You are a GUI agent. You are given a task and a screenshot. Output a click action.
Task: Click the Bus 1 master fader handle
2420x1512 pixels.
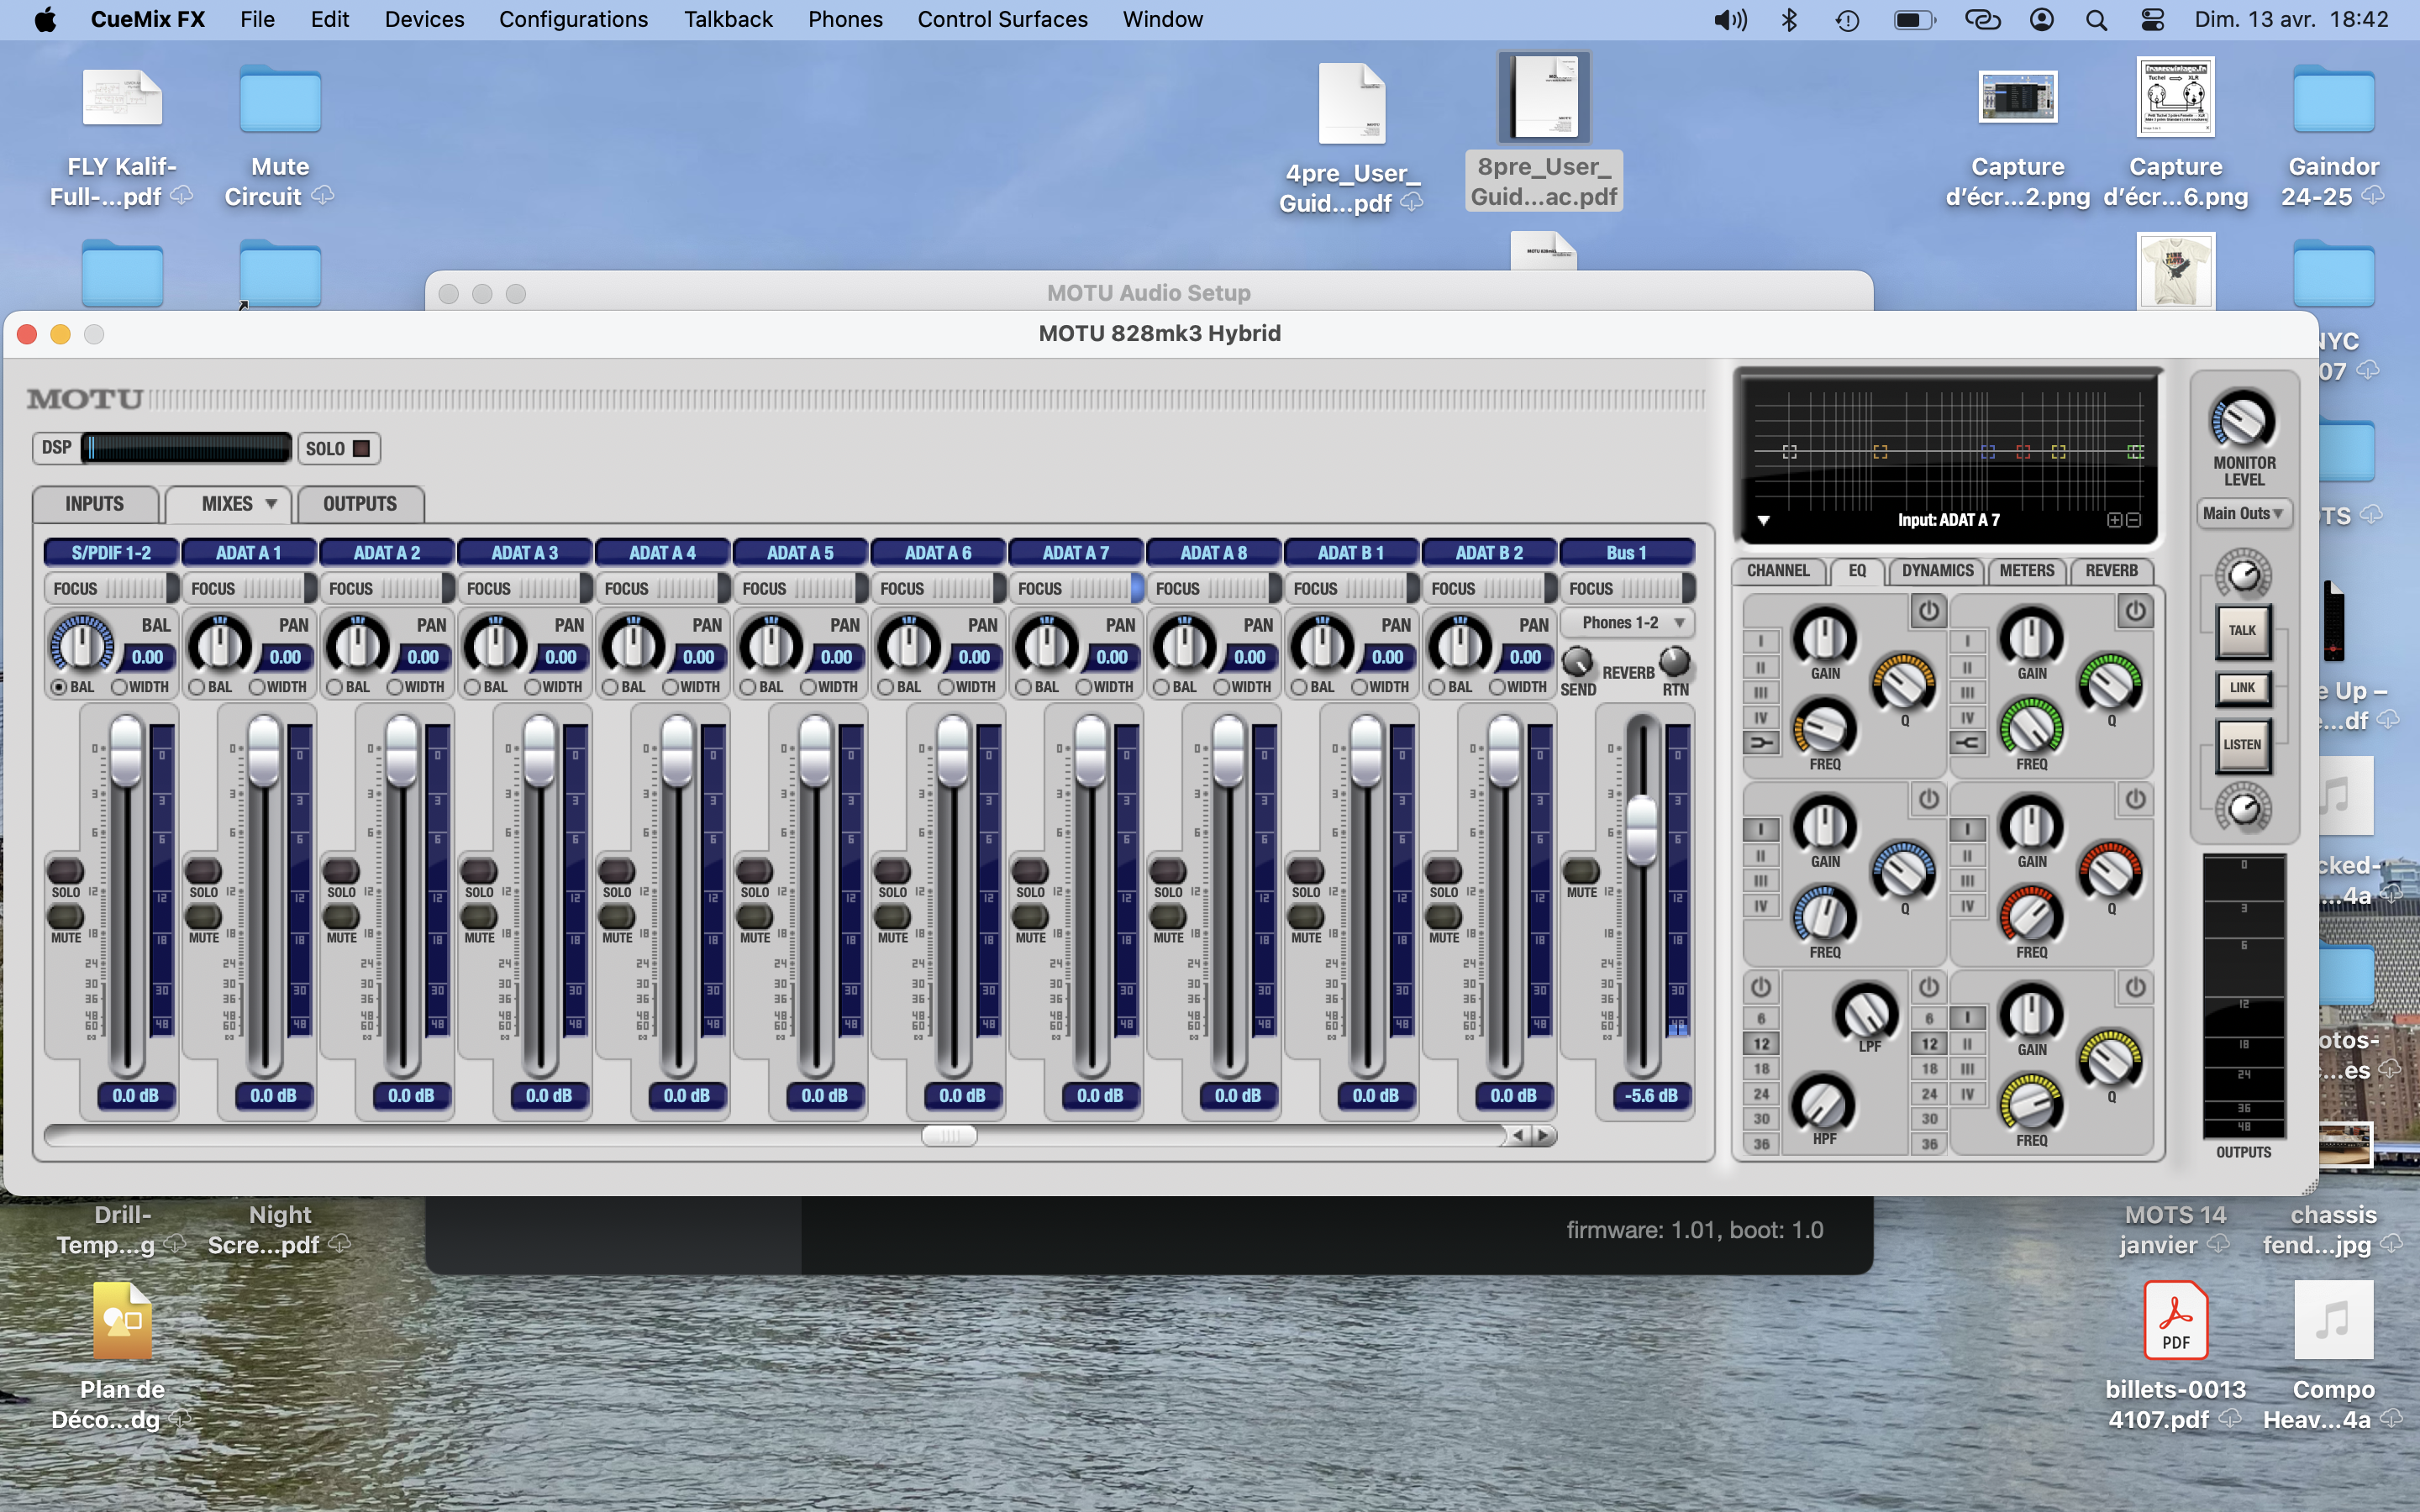[1642, 830]
